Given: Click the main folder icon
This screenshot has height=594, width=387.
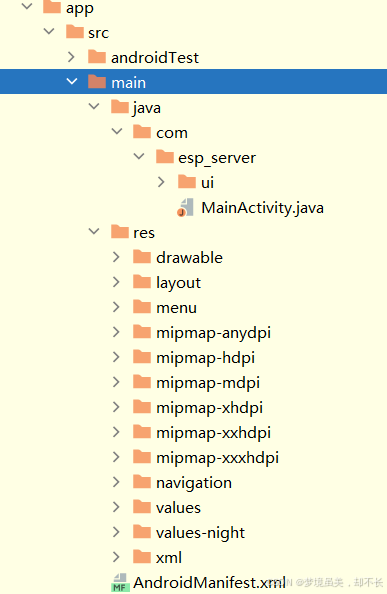Looking at the screenshot, I should click(x=97, y=82).
